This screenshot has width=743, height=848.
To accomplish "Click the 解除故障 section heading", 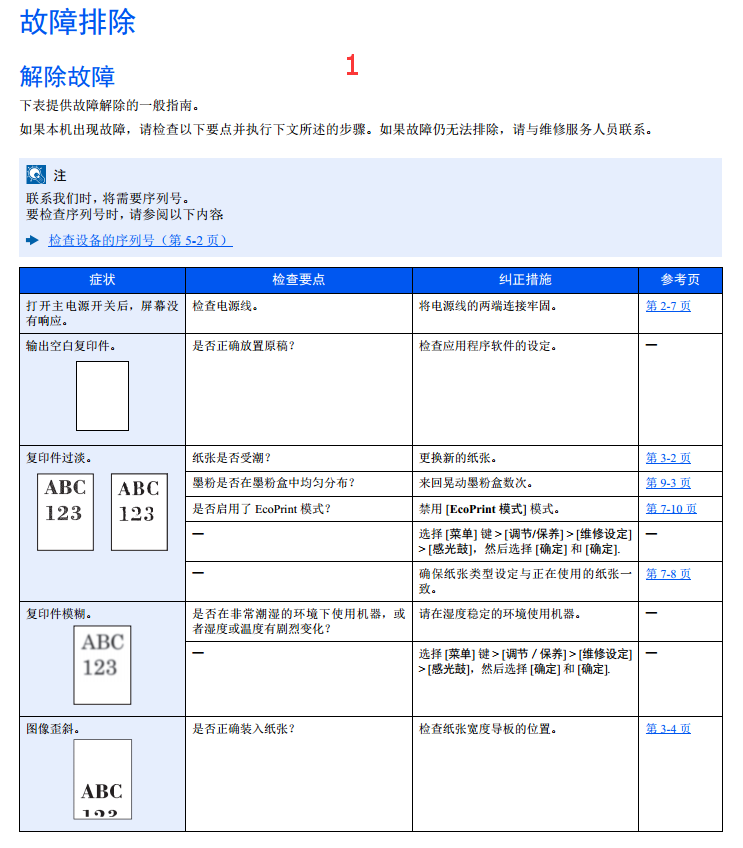I will click(x=67, y=76).
